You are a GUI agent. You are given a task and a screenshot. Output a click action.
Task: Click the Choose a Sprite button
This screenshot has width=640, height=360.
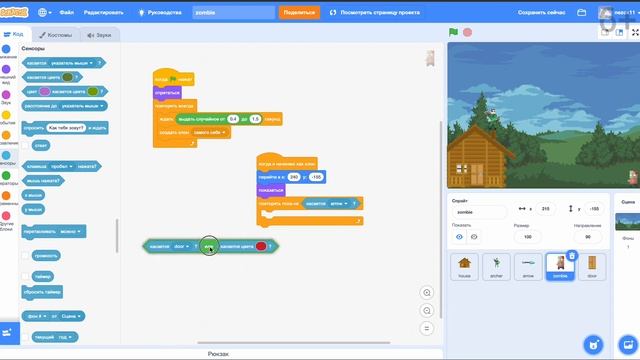click(593, 344)
